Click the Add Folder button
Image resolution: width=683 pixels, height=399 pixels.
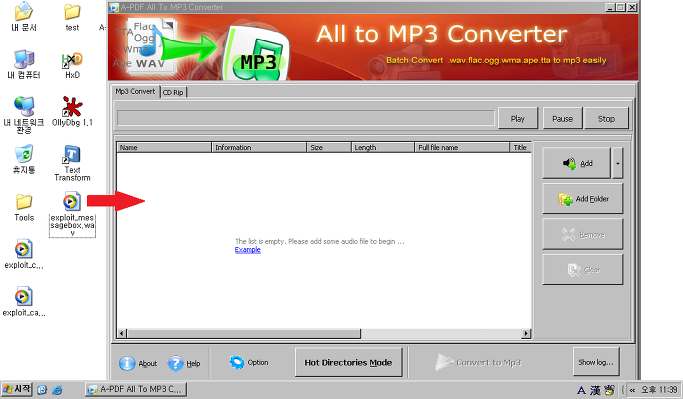coord(583,199)
